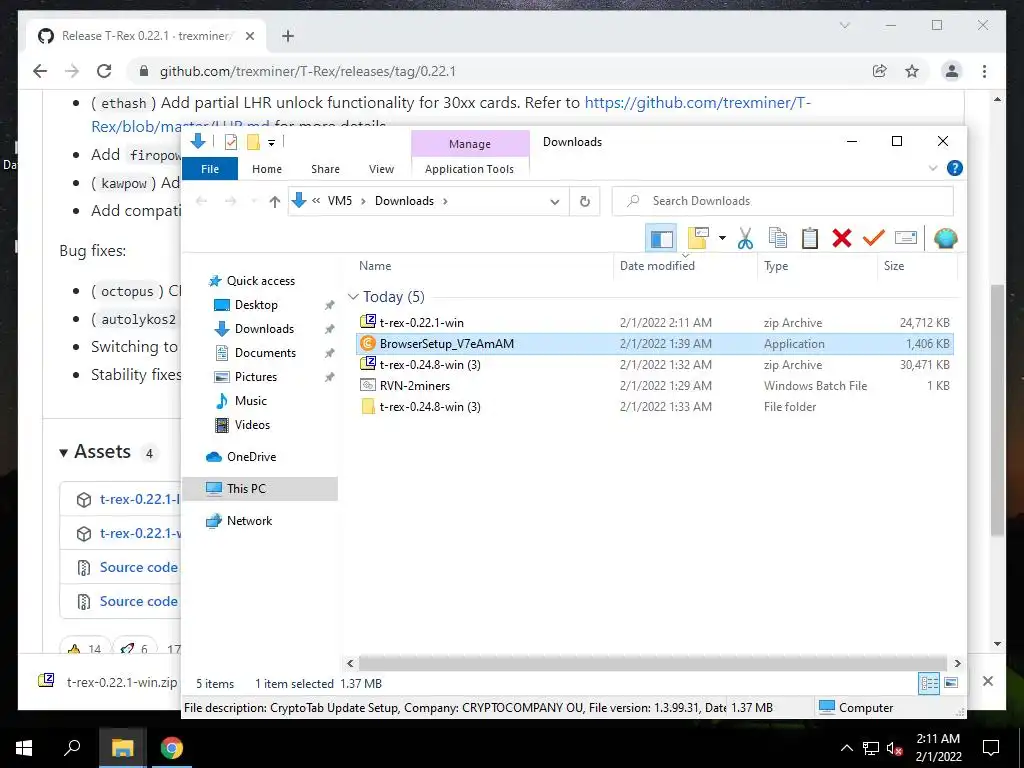Expand the address bar history dropdown

coord(554,202)
